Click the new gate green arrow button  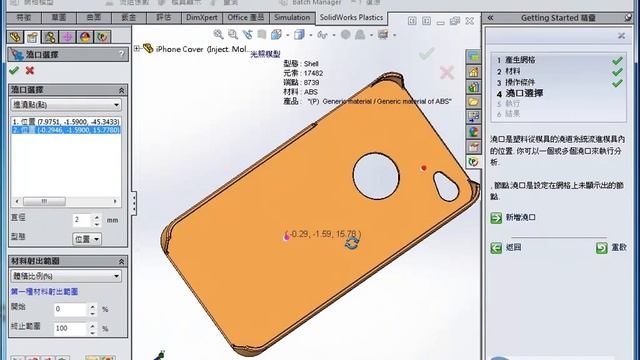(496, 218)
